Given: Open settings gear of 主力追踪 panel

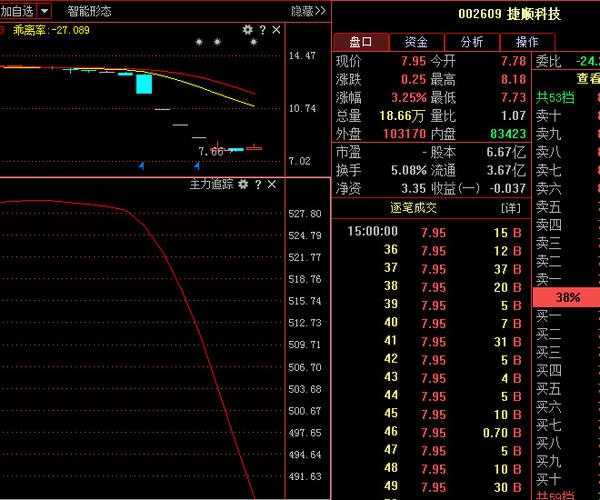Looking at the screenshot, I should tap(244, 185).
